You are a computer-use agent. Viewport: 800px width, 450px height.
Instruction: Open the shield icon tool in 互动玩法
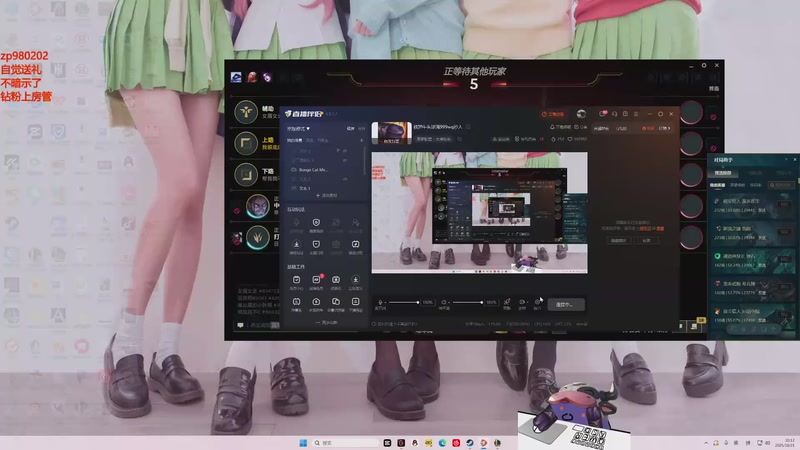[316, 224]
